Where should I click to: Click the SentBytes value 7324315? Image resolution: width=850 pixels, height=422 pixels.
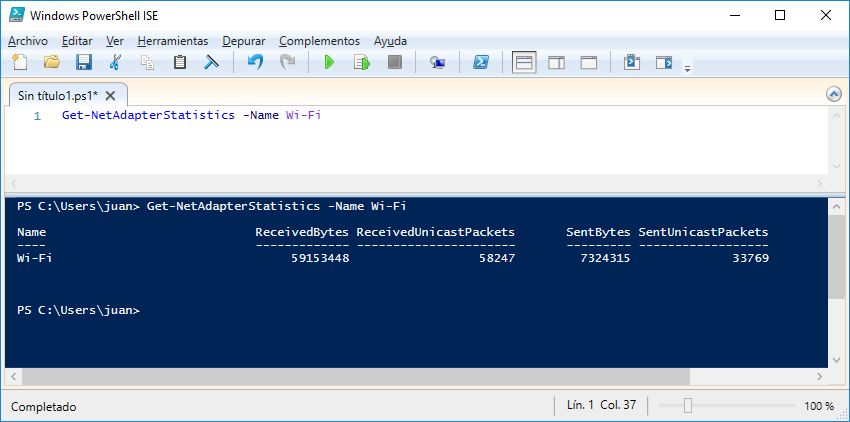tap(605, 258)
